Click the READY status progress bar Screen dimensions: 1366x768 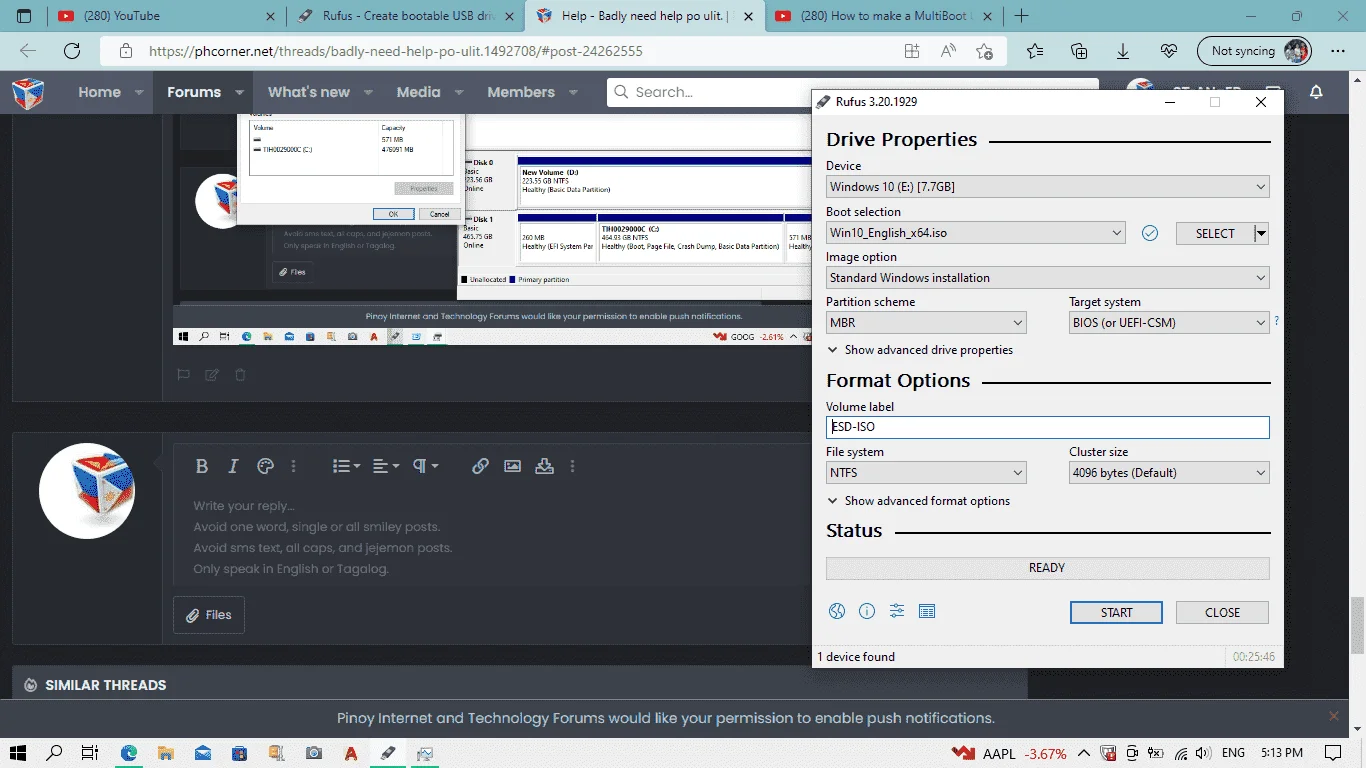pyautogui.click(x=1047, y=568)
